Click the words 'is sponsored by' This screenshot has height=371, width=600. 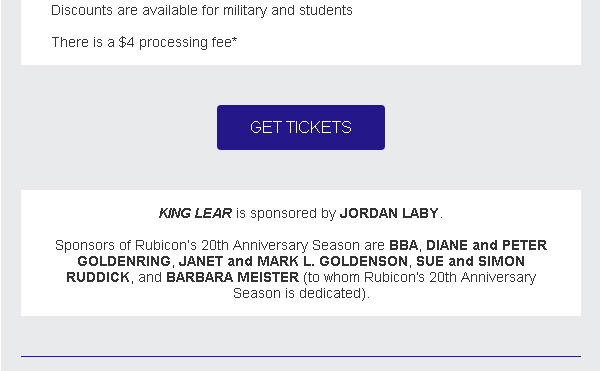pyautogui.click(x=286, y=213)
